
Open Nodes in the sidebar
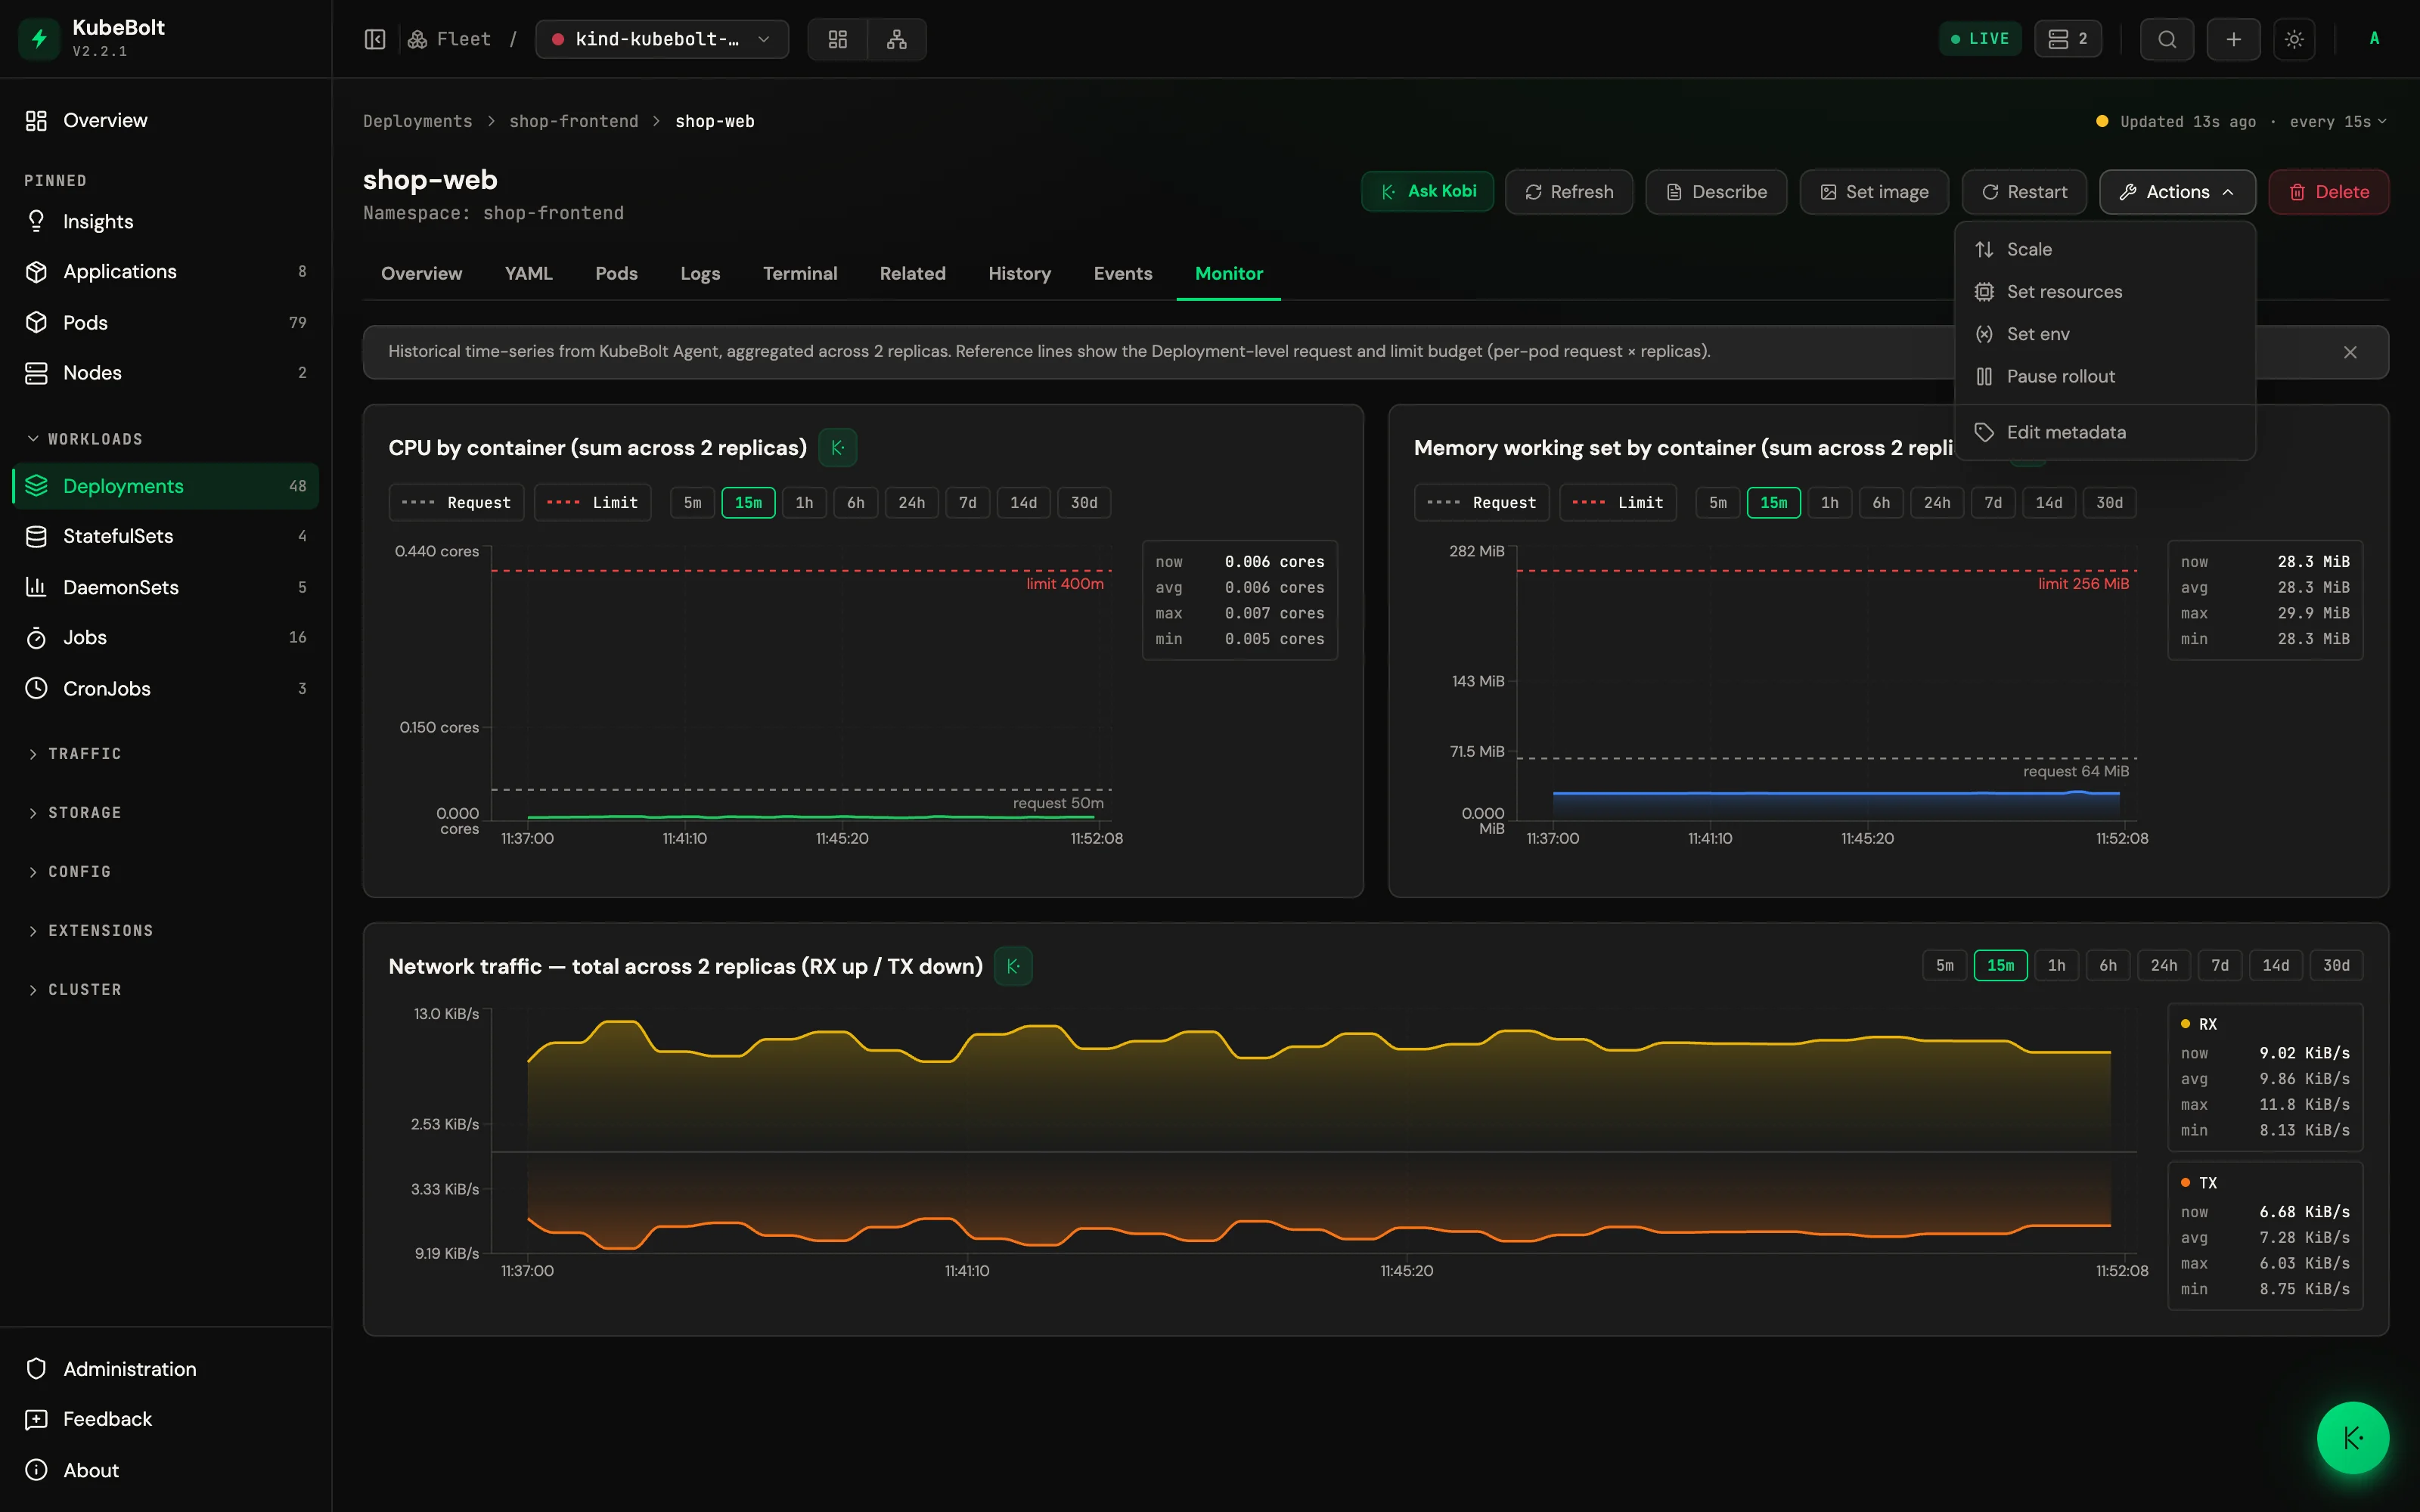tap(165, 372)
